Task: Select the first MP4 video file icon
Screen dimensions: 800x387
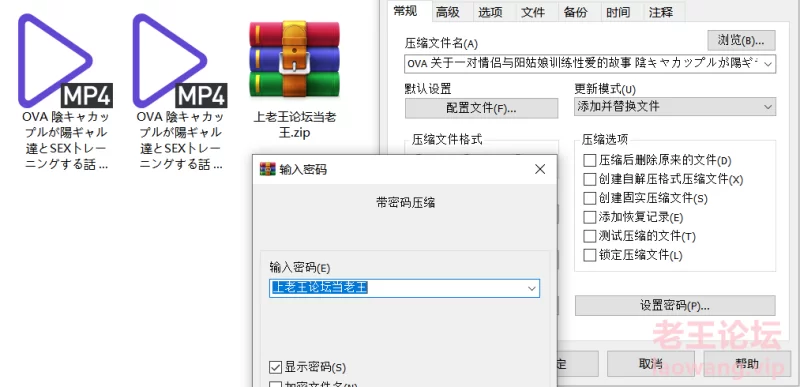Action: [65, 60]
